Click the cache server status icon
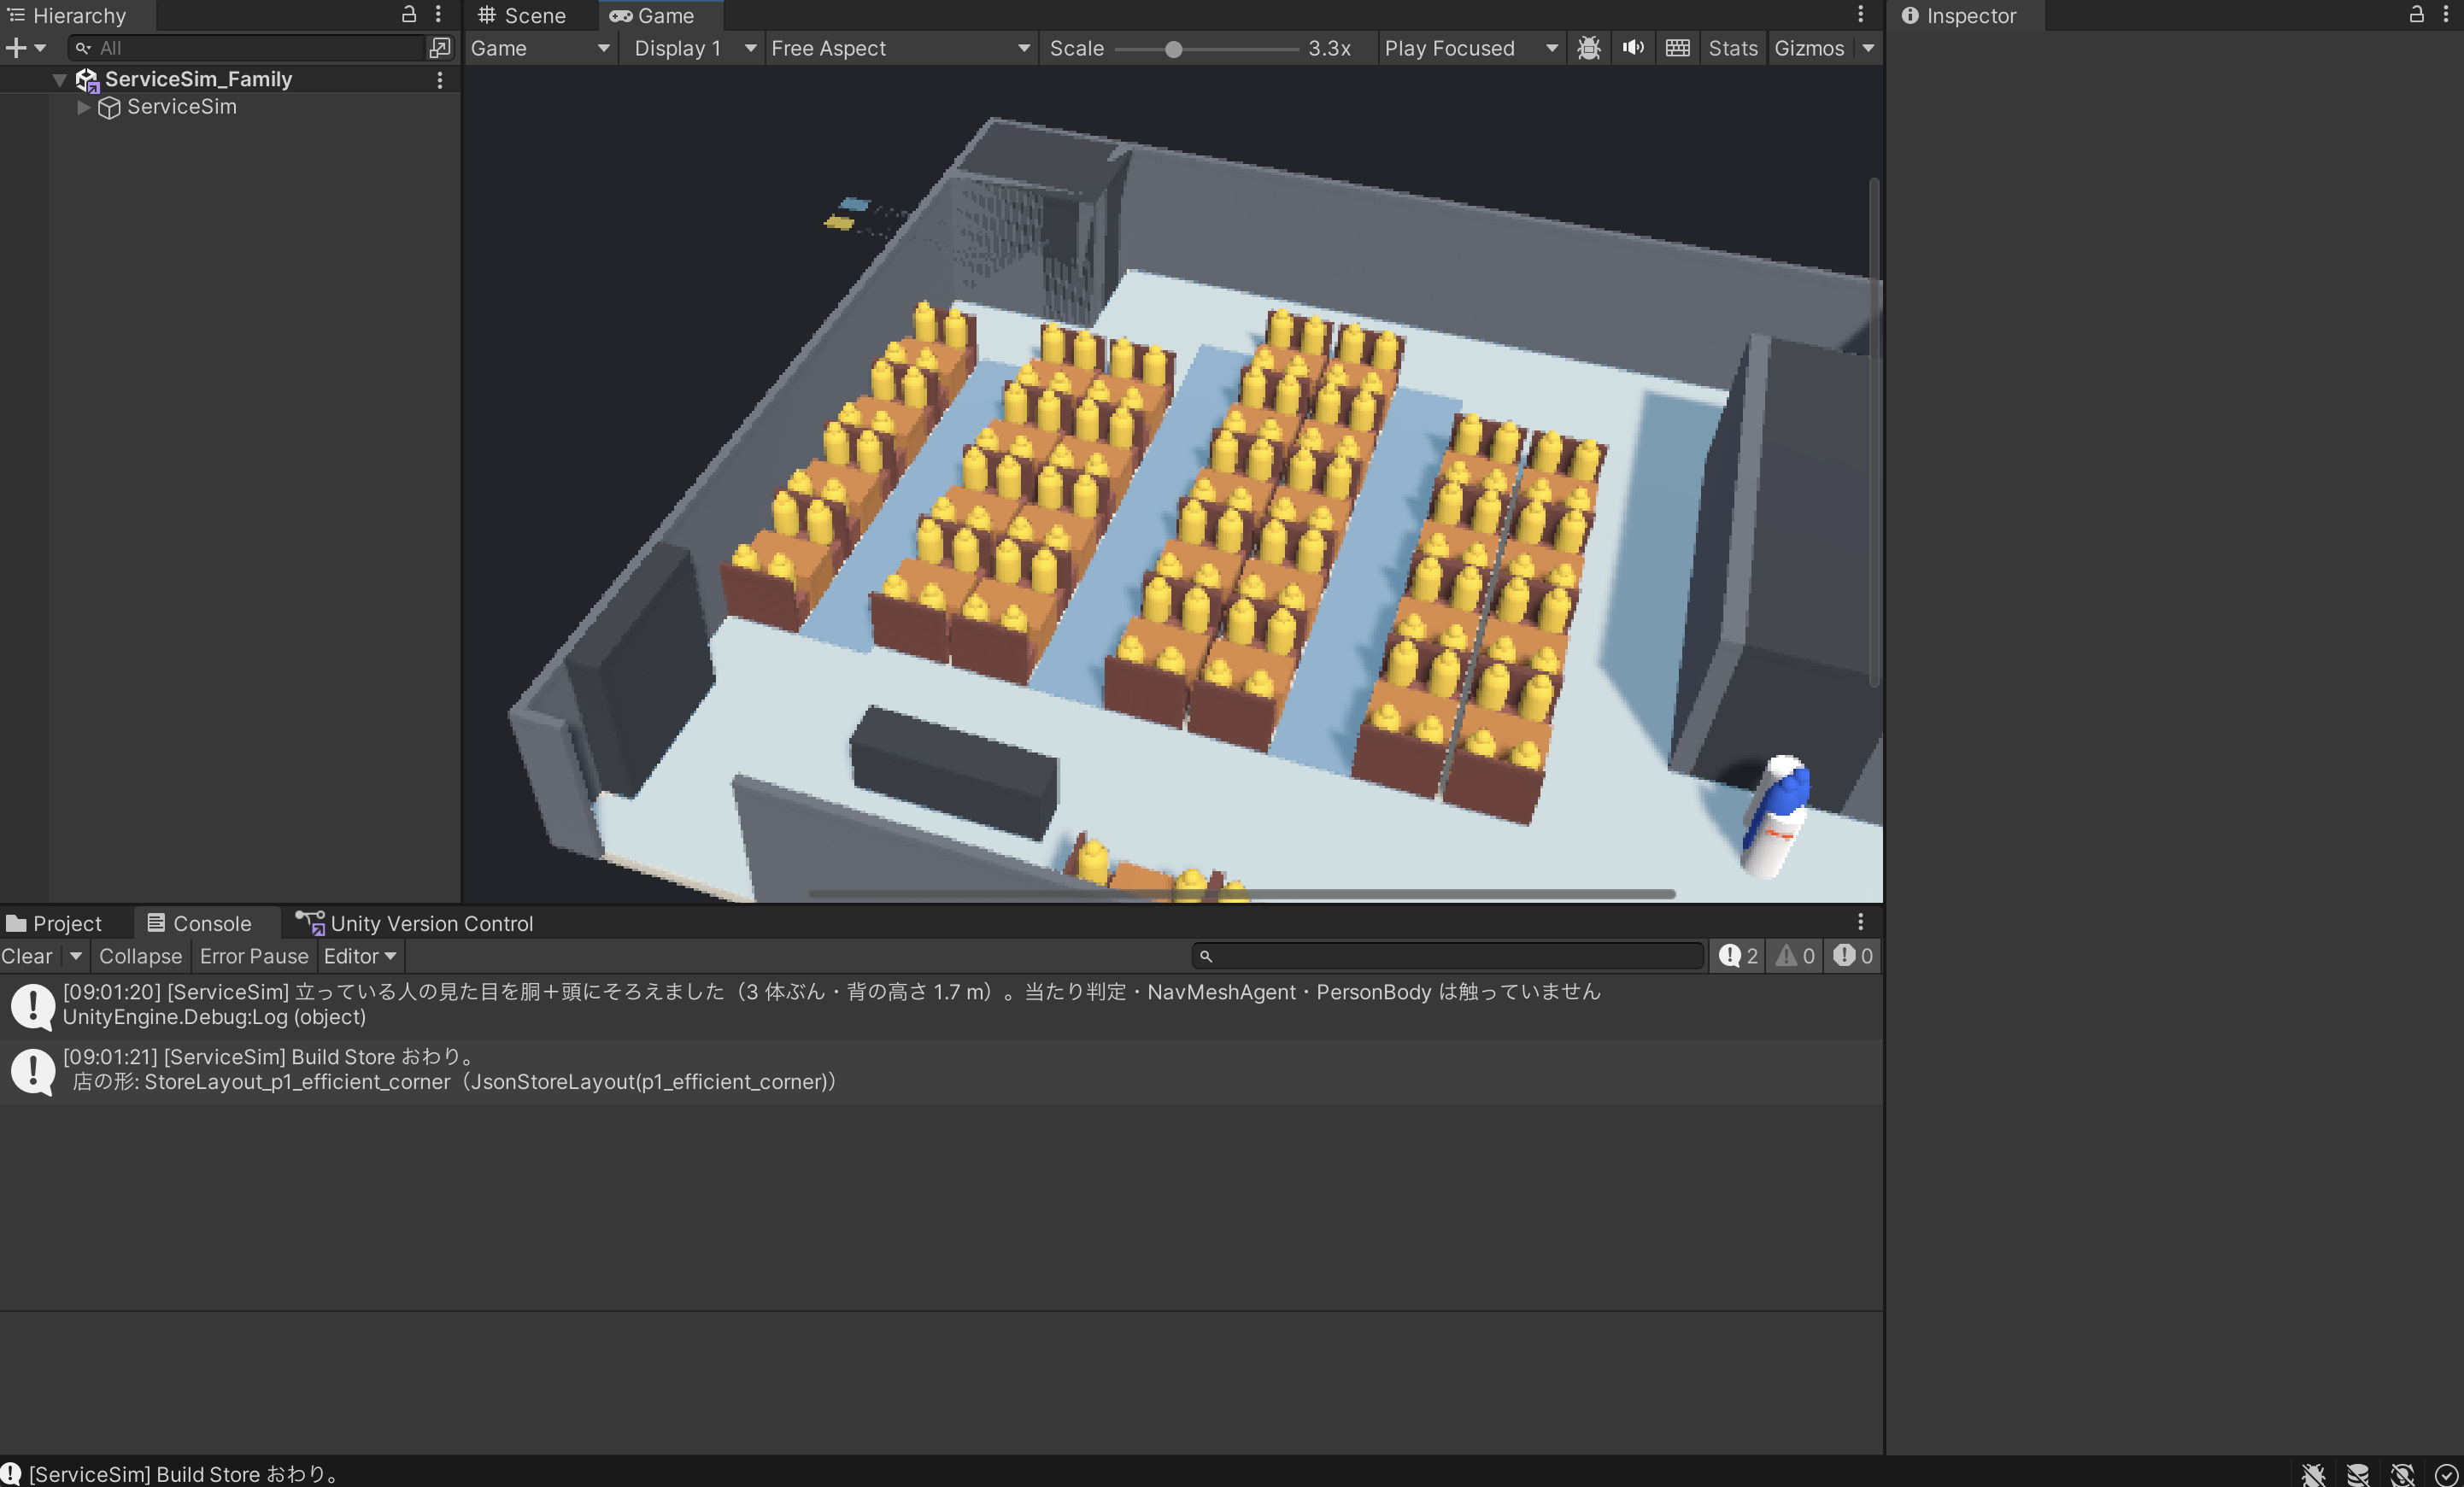The width and height of the screenshot is (2464, 1487). [2357, 1473]
